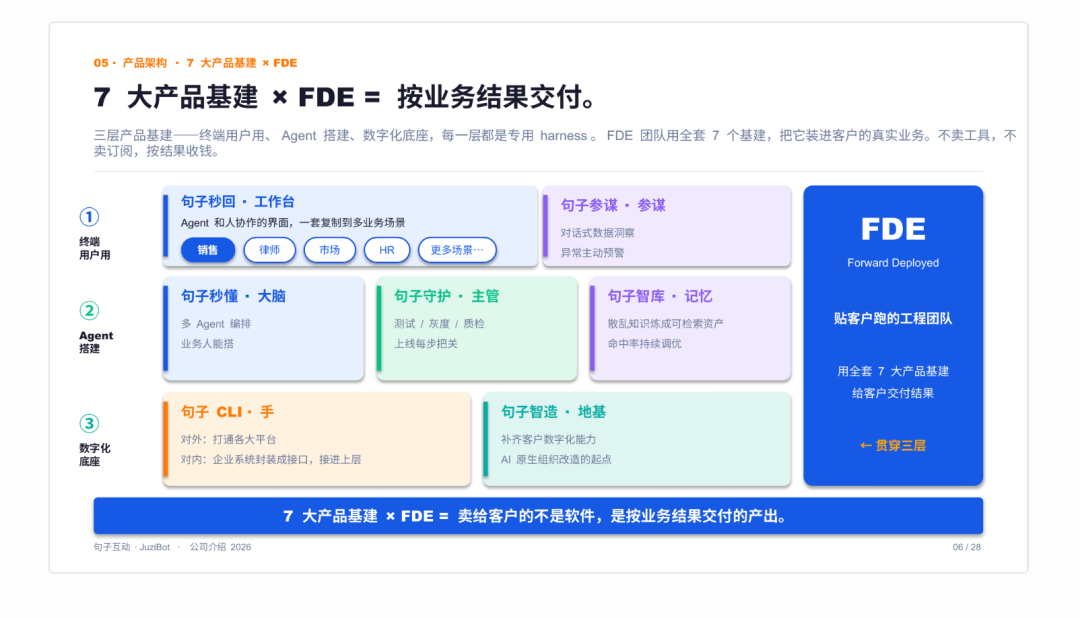1080x618 pixels.
Task: Click the Forward Deployed subtitle
Action: click(x=893, y=262)
